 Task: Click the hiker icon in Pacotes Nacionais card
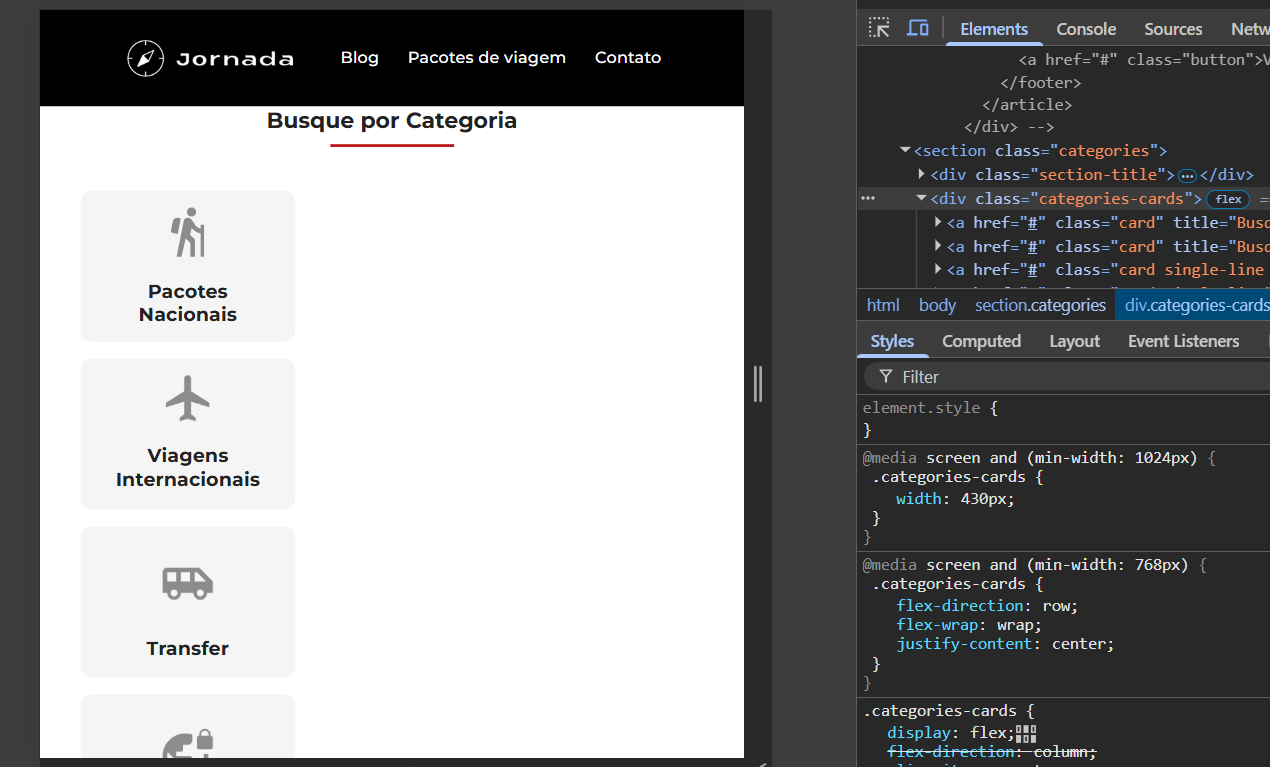coord(188,232)
